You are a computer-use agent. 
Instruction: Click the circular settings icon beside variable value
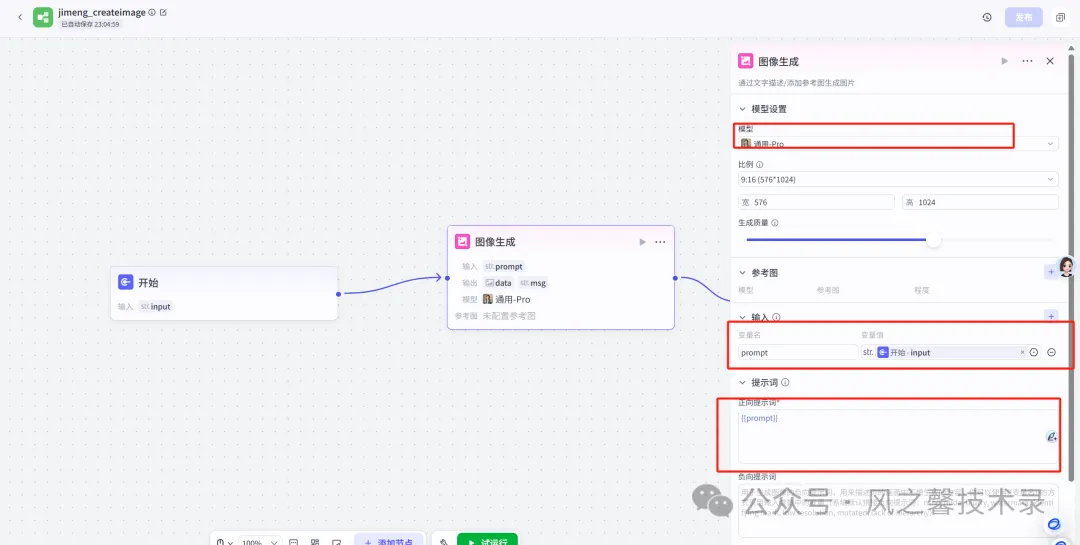click(x=1034, y=352)
